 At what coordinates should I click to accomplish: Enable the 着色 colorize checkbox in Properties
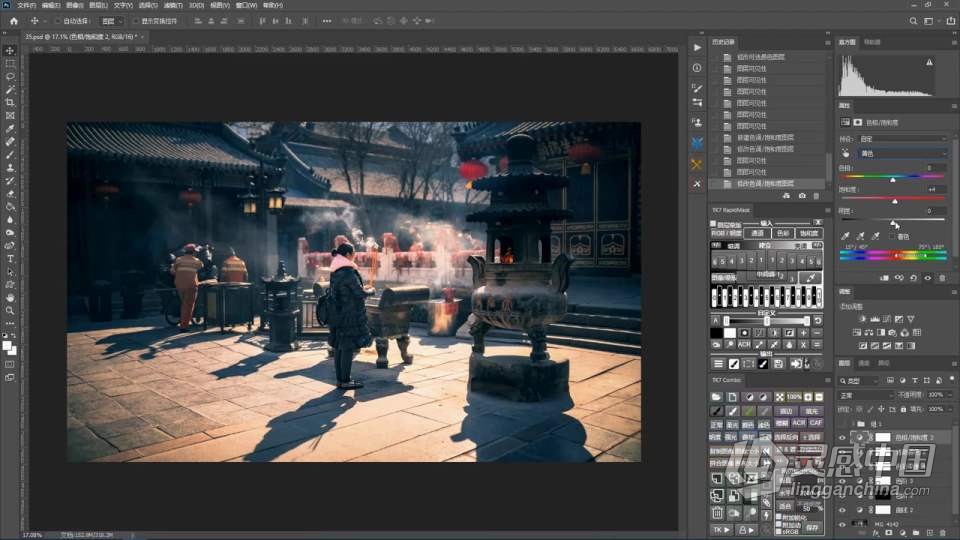(893, 236)
